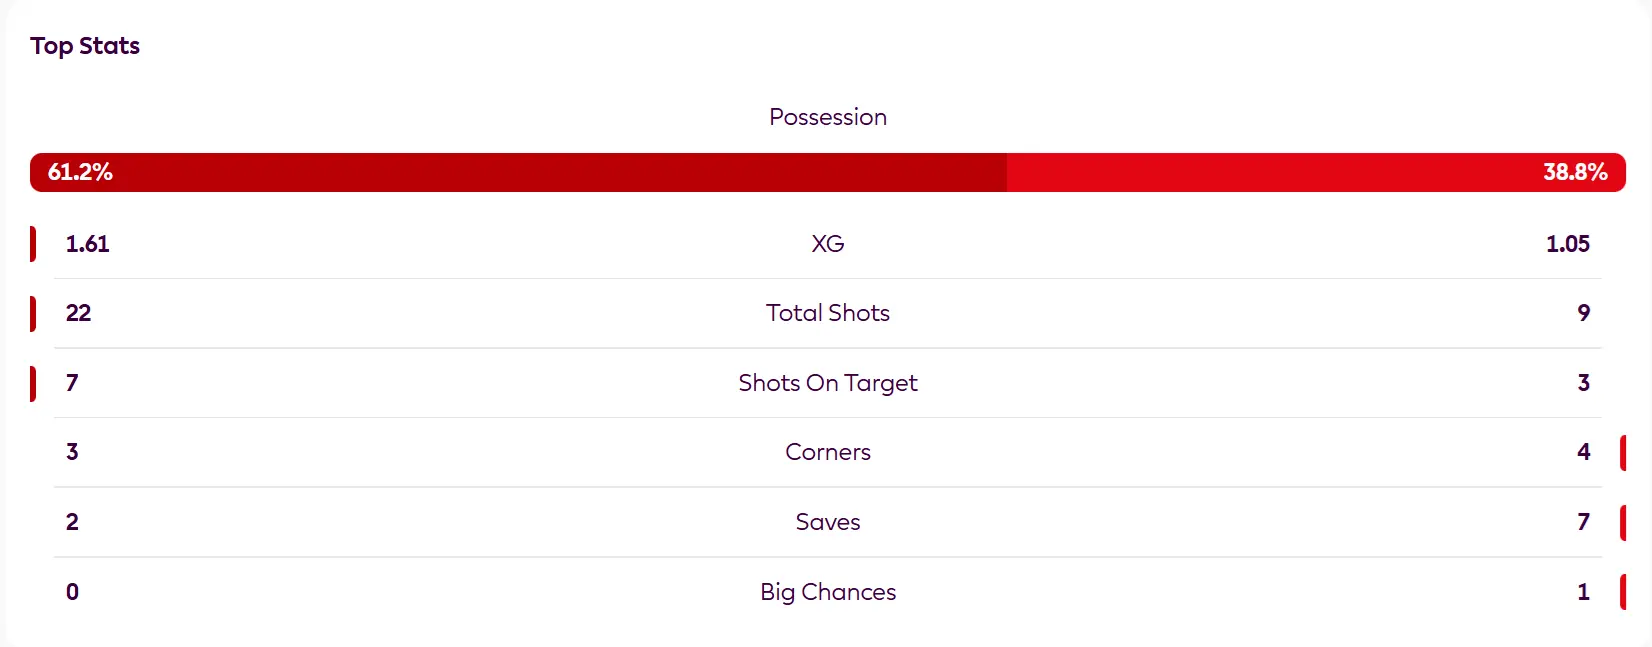The height and width of the screenshot is (647, 1652).
Task: Click the value 2 in Saves row
Action: [x=72, y=522]
